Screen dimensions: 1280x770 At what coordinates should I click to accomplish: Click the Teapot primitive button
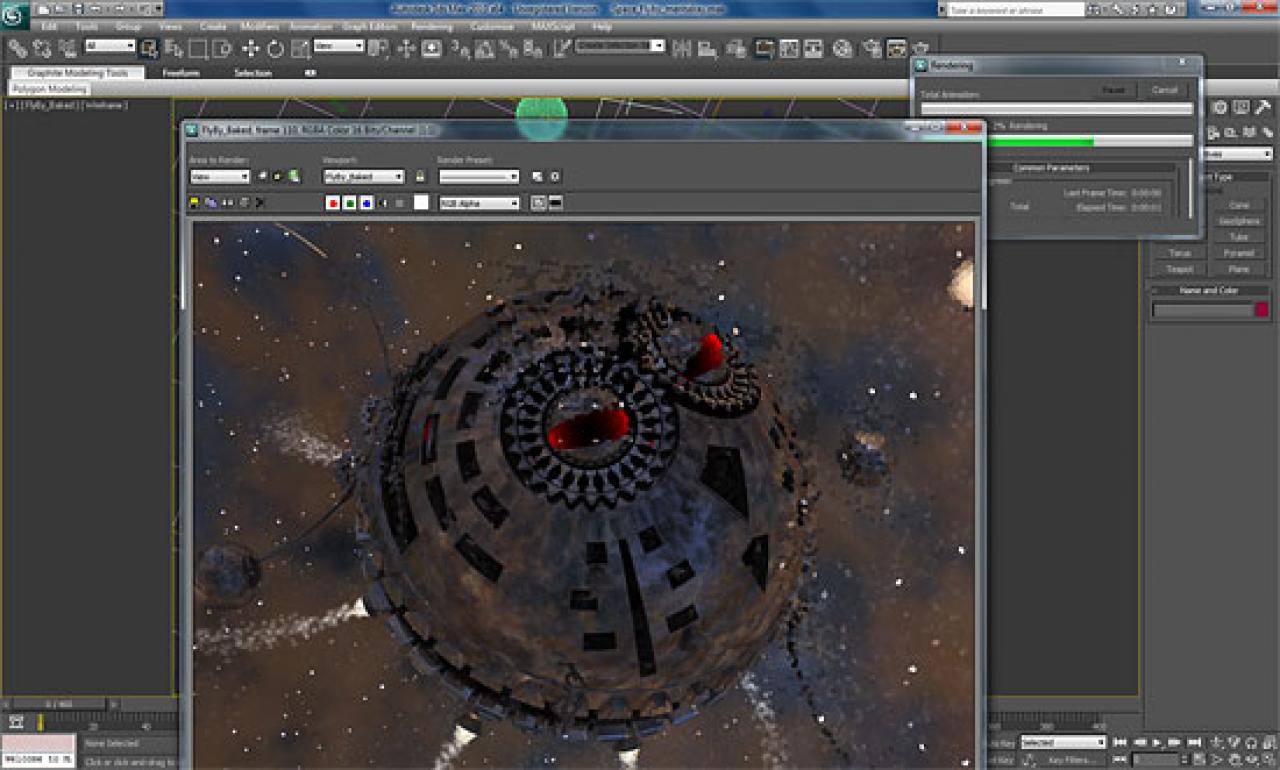click(1180, 269)
